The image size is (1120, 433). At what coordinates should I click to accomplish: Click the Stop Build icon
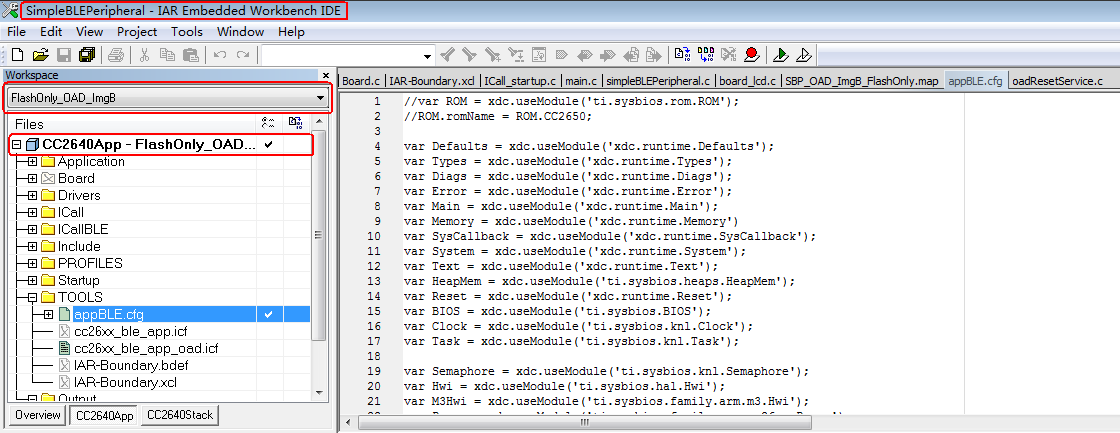point(729,55)
